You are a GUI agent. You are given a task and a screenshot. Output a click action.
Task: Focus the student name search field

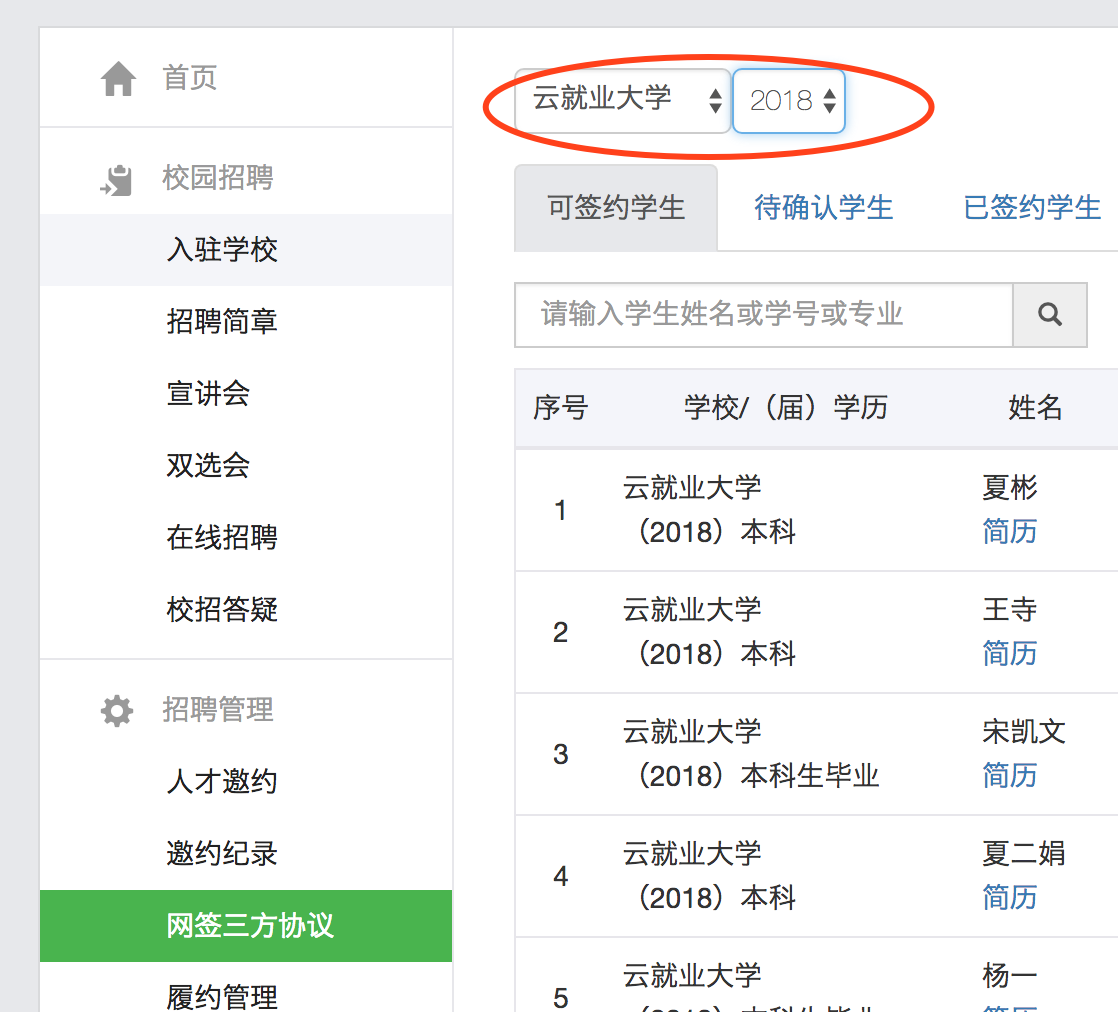click(763, 315)
